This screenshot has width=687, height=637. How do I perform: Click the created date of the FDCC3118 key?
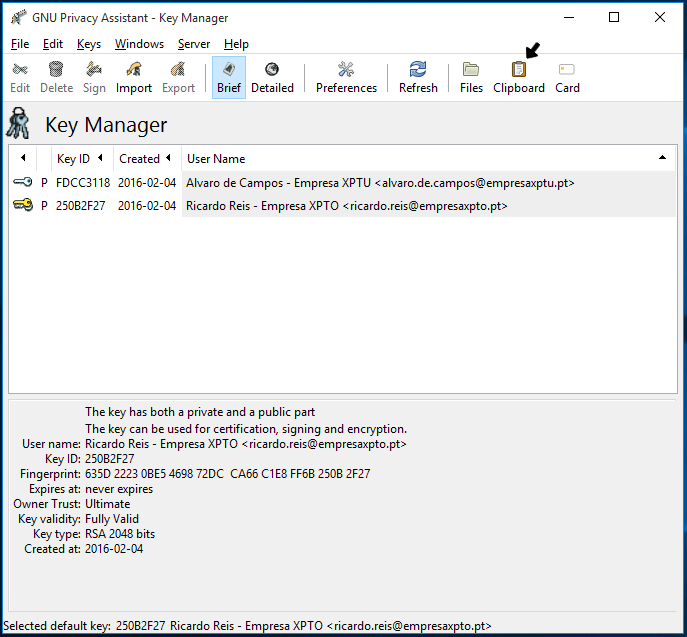(147, 183)
